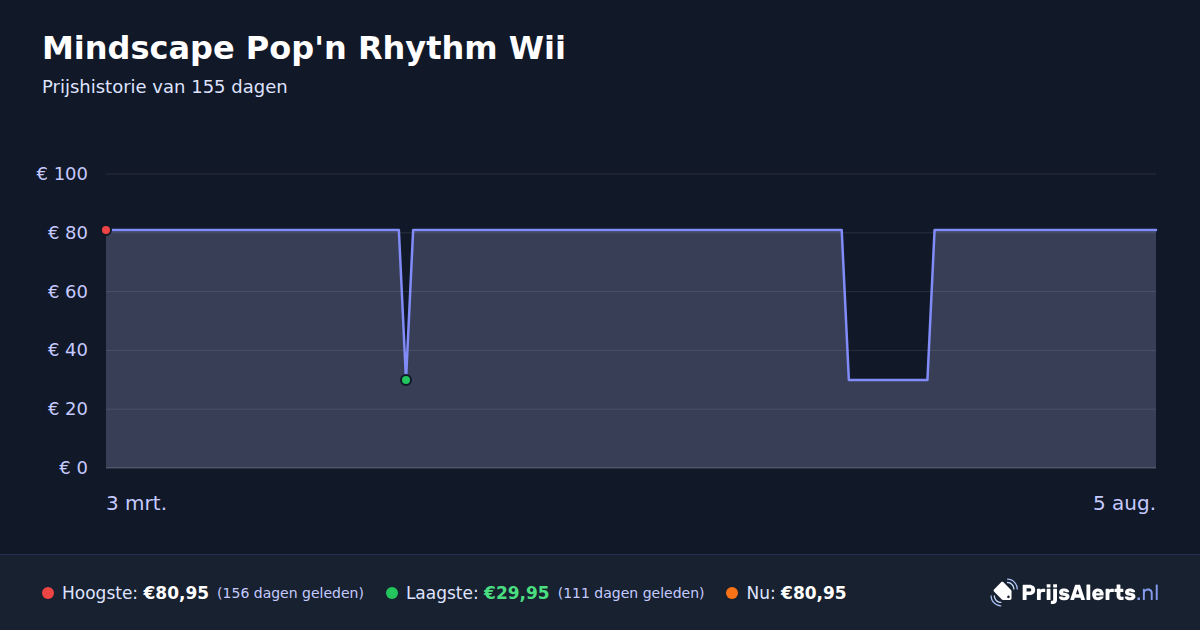
Task: Select the Prijshistorie van 155 dagen subtitle
Action: [165, 87]
